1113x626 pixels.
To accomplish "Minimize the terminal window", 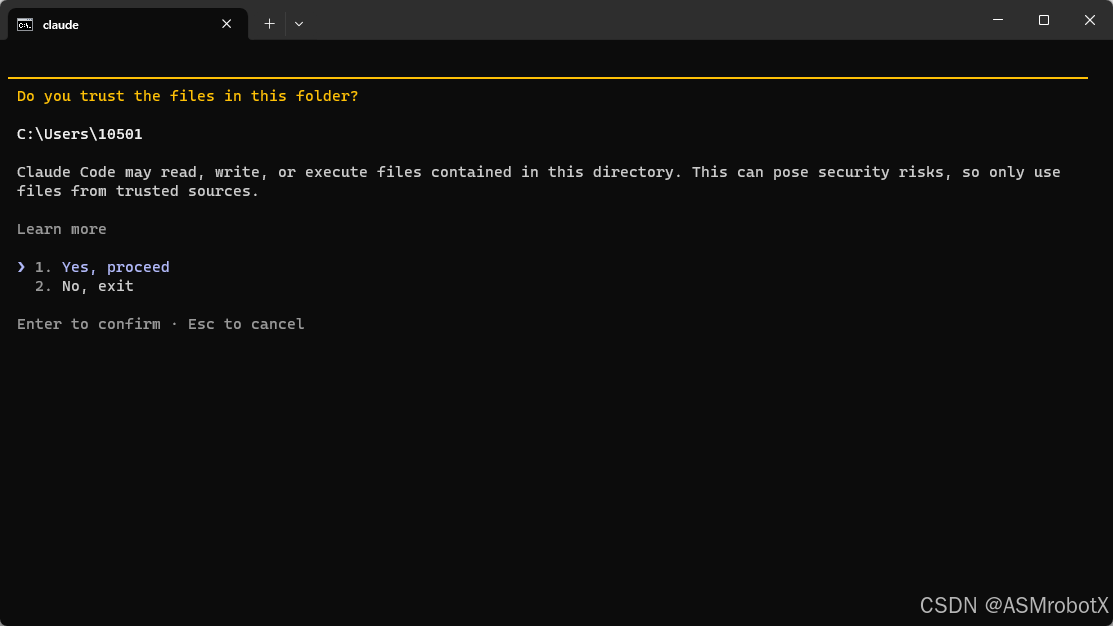I will [x=998, y=20].
